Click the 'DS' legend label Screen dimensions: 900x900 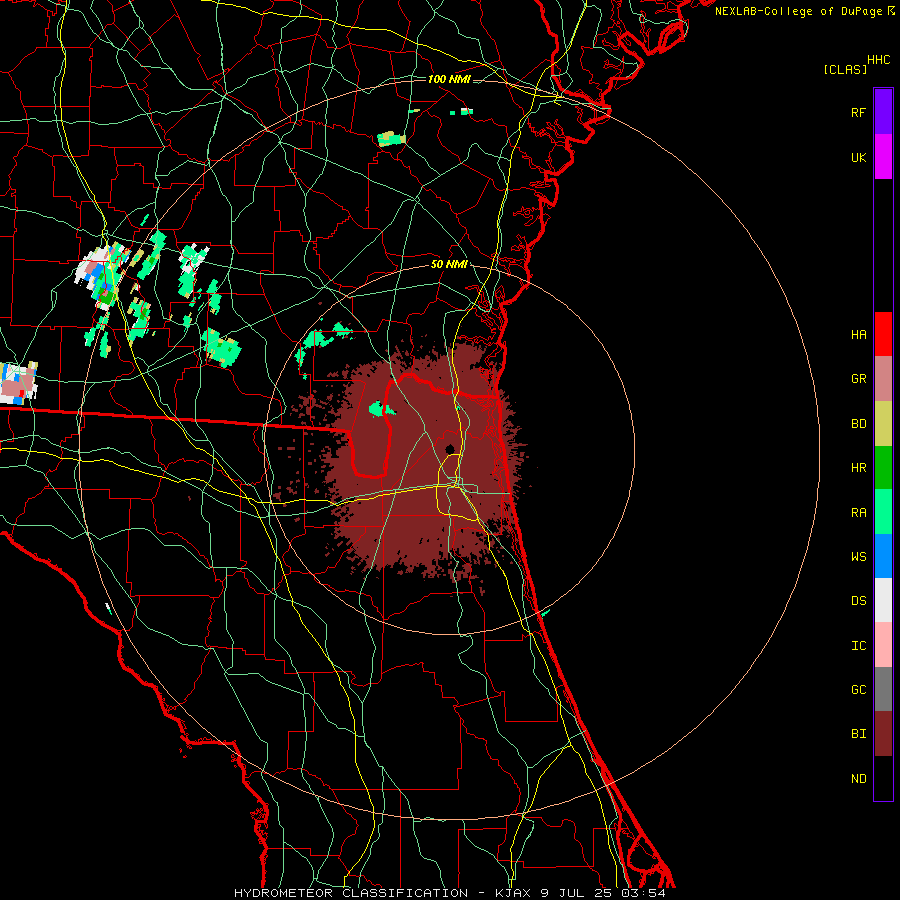tap(858, 601)
